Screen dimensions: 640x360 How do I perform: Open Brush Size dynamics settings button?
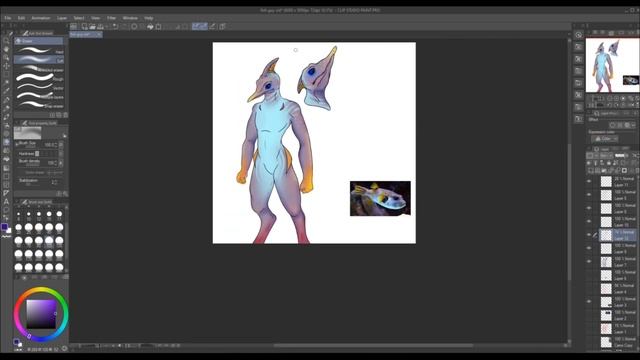click(x=61, y=145)
